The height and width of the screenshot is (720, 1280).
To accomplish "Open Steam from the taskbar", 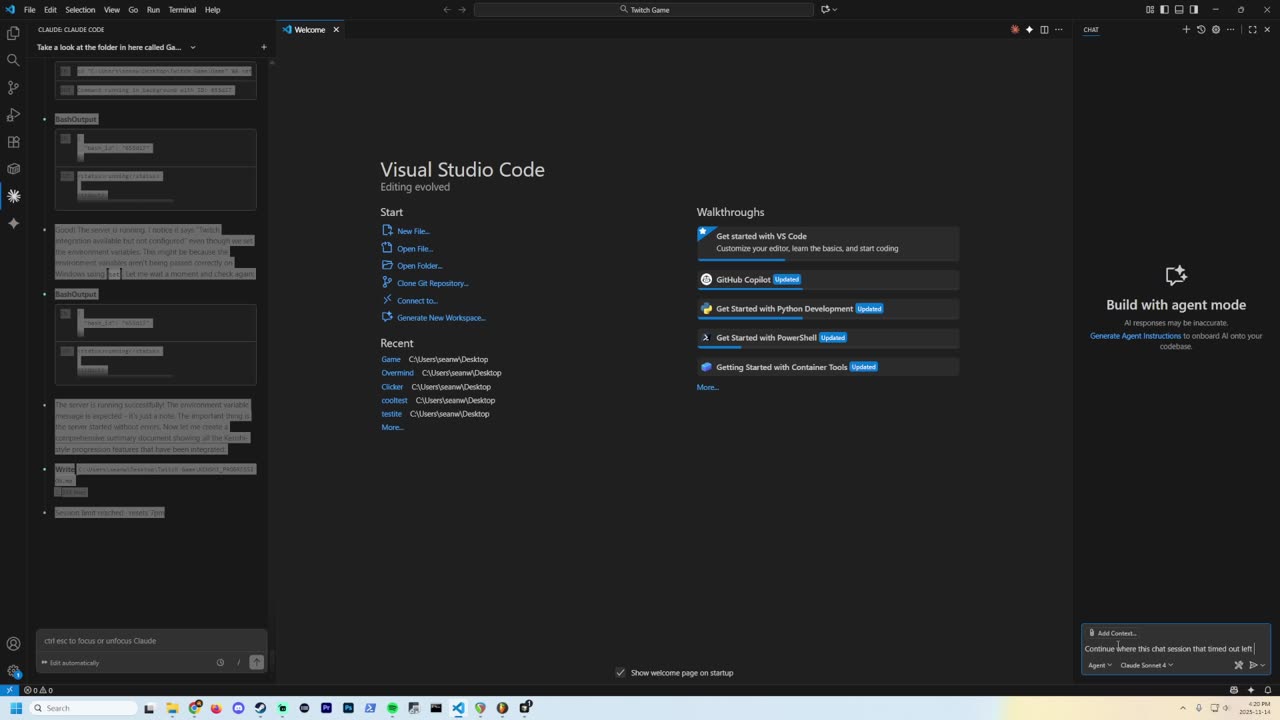I will [260, 708].
